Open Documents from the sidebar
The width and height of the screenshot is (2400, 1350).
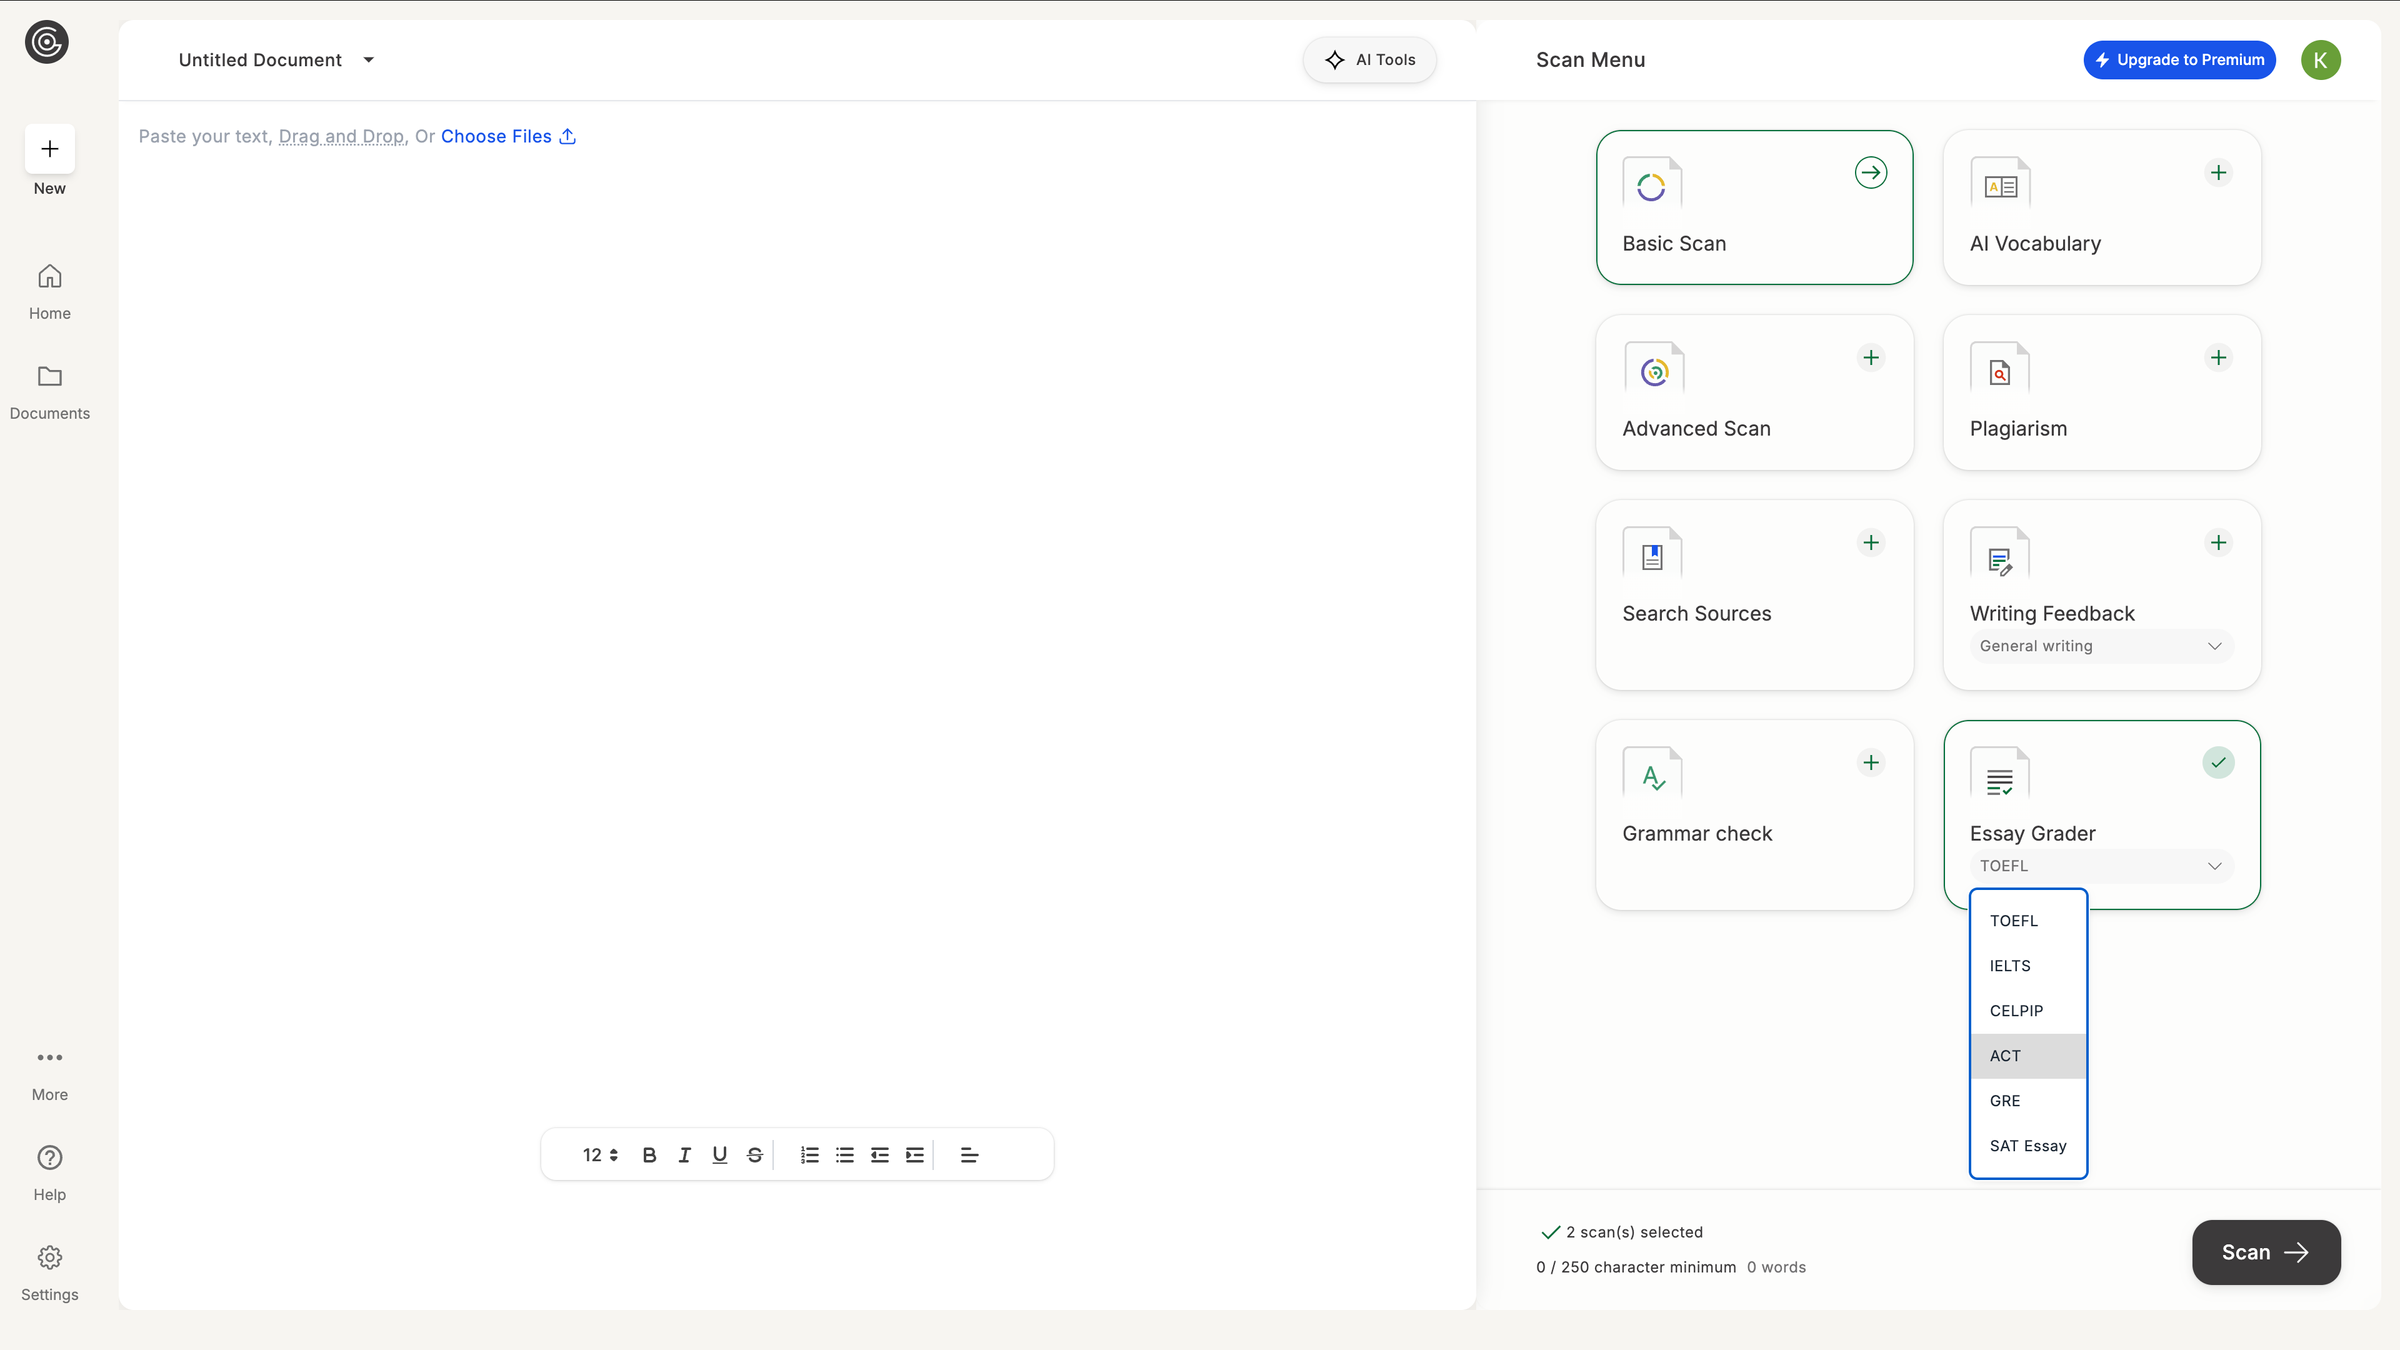49,390
